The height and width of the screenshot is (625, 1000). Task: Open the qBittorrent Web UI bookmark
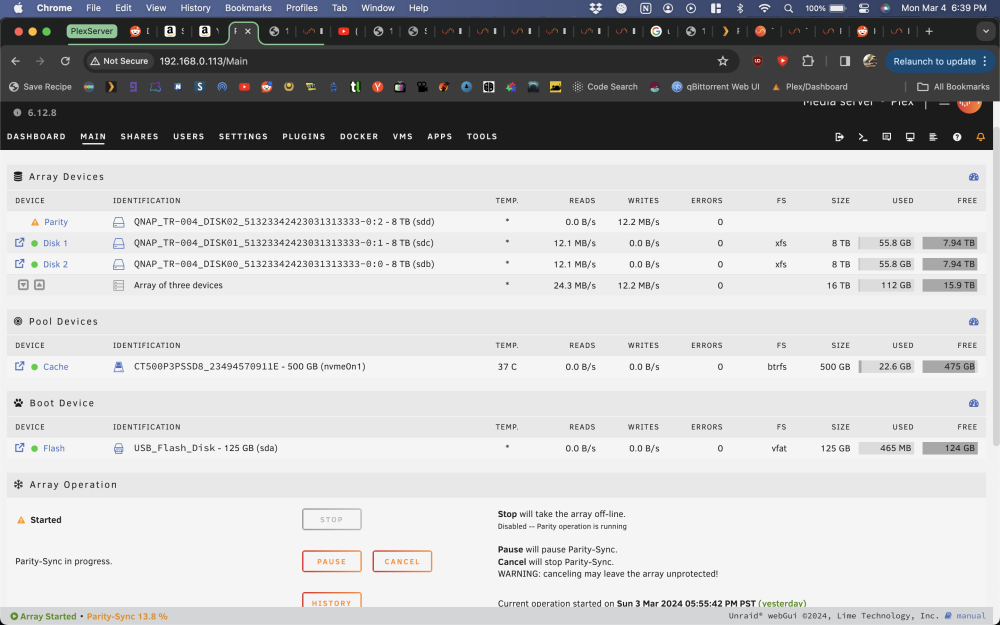point(716,87)
